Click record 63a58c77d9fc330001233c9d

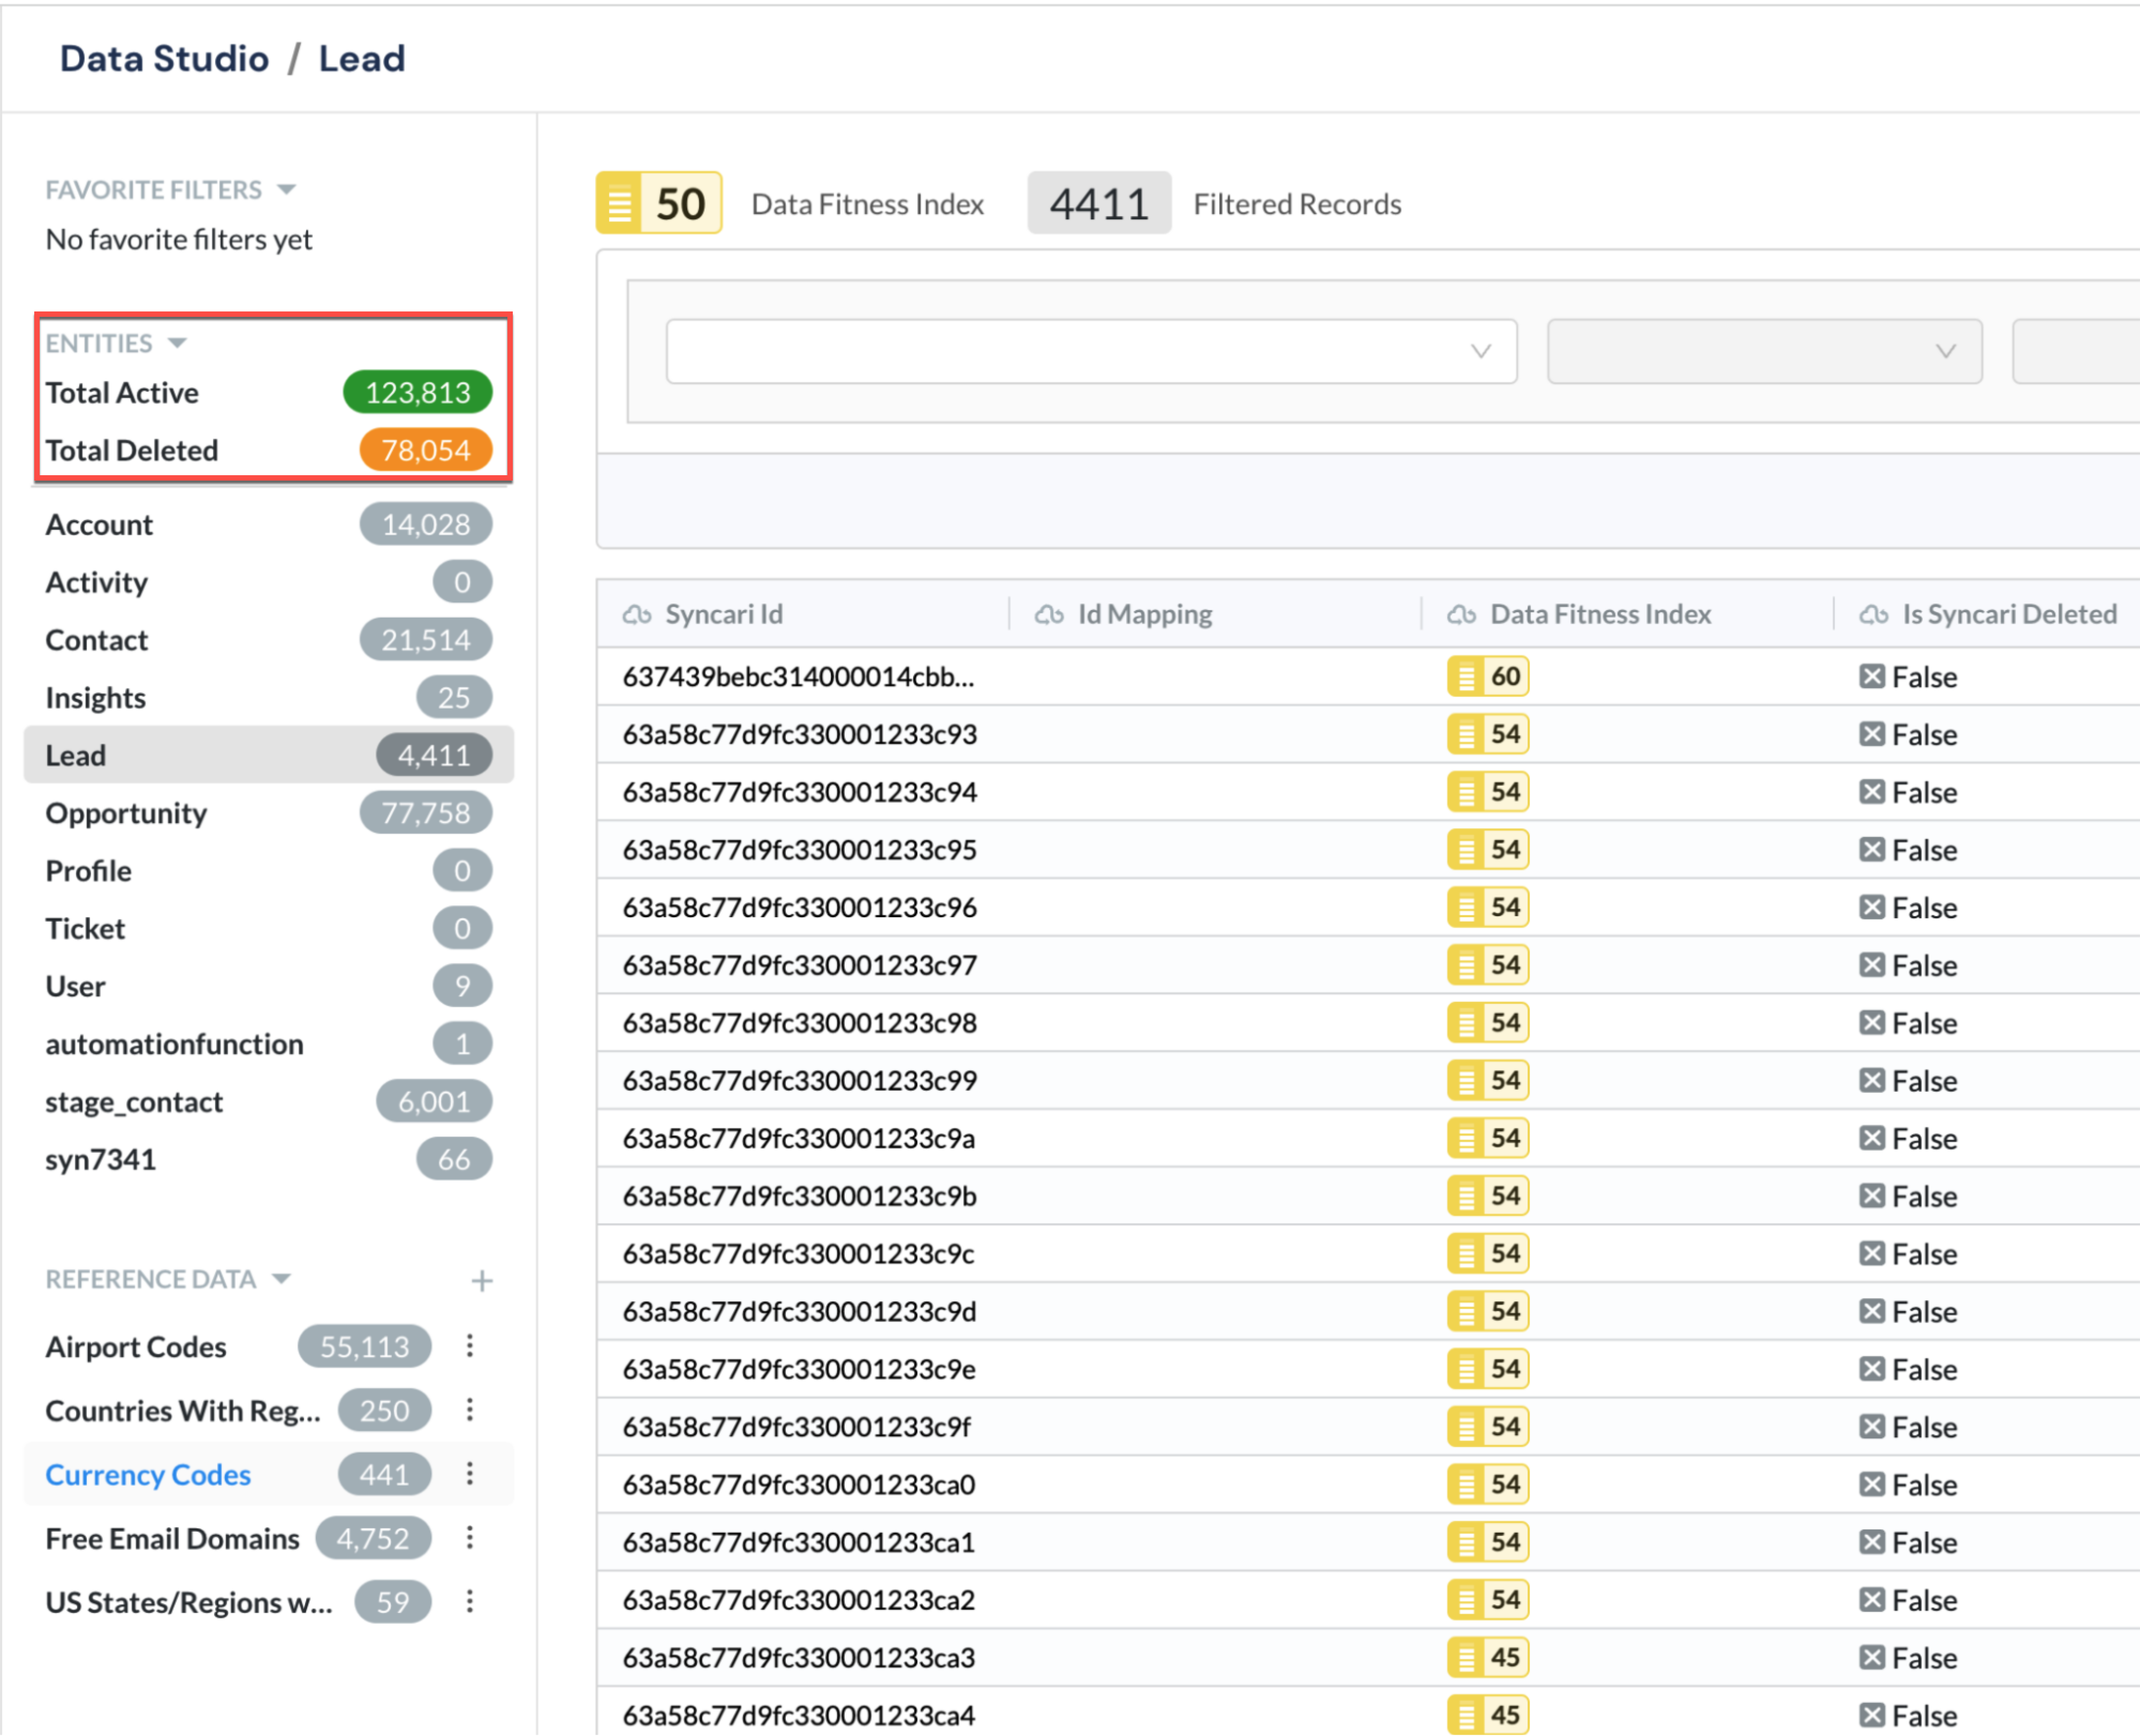click(799, 1312)
